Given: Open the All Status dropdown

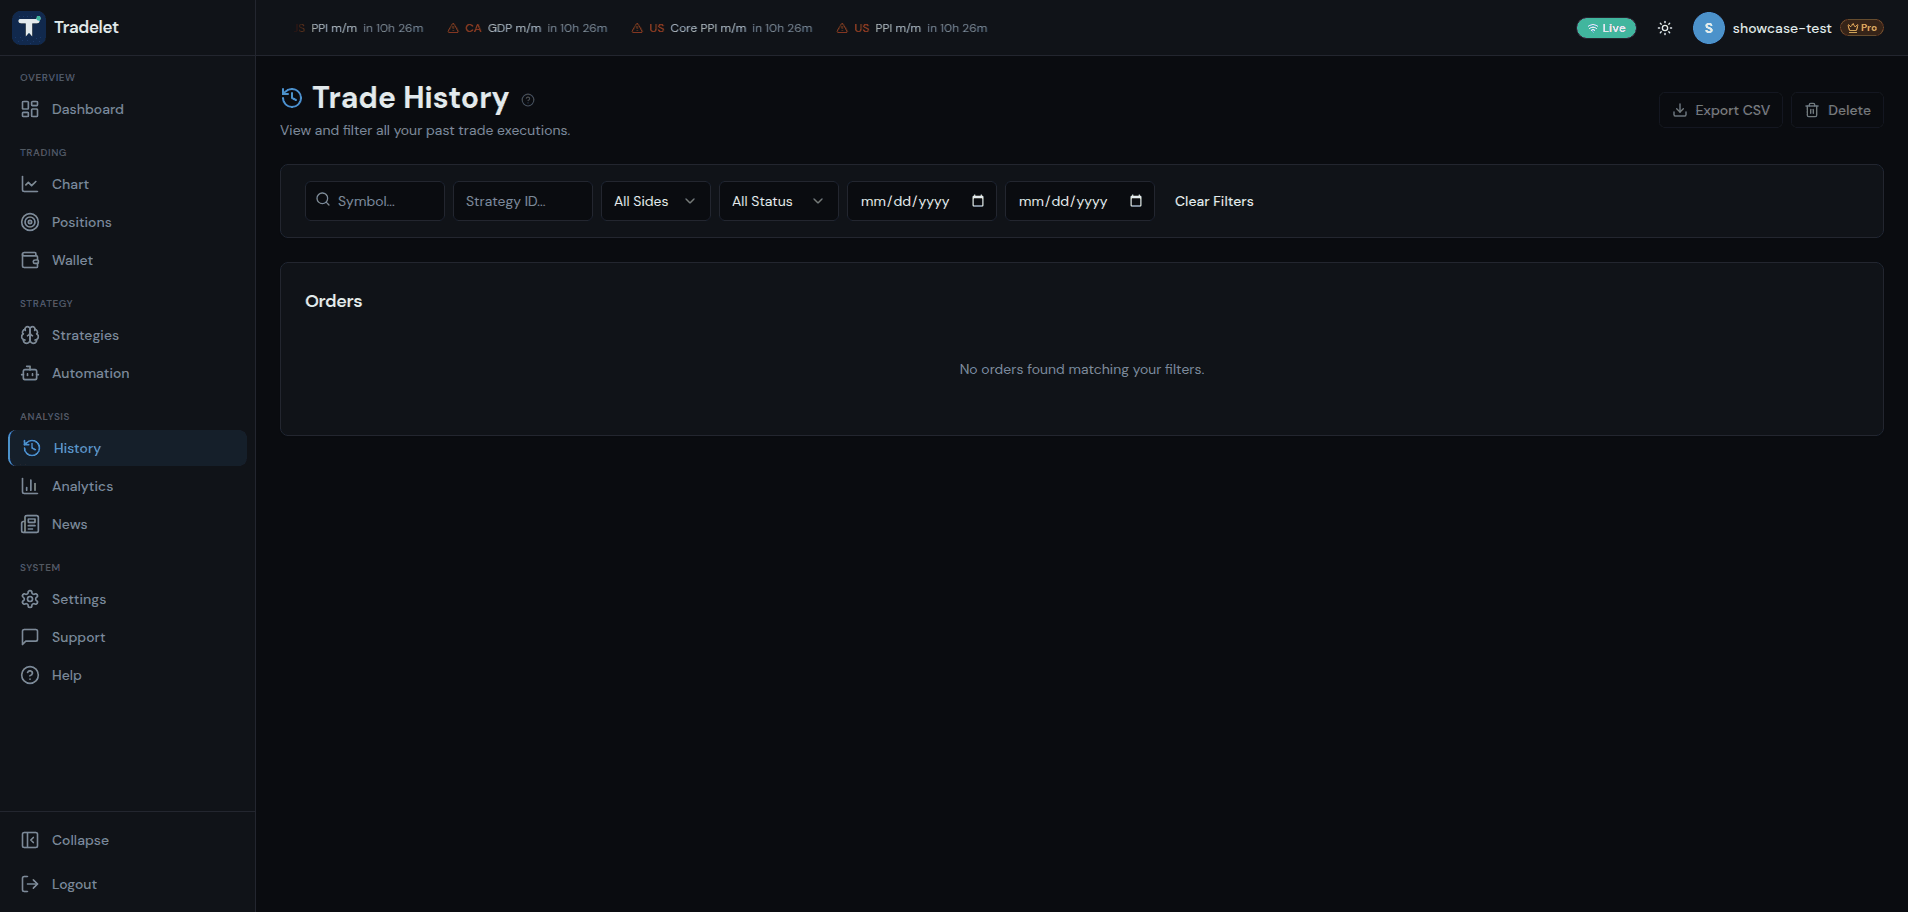Looking at the screenshot, I should pos(777,201).
